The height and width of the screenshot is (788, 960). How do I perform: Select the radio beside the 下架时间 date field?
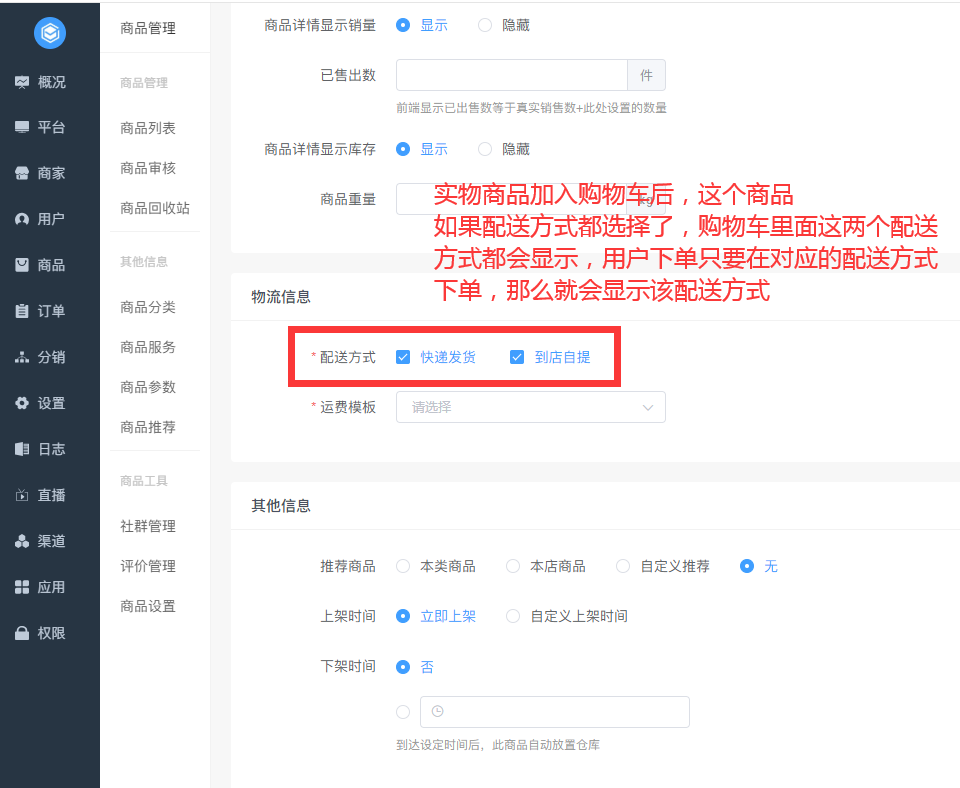click(403, 711)
